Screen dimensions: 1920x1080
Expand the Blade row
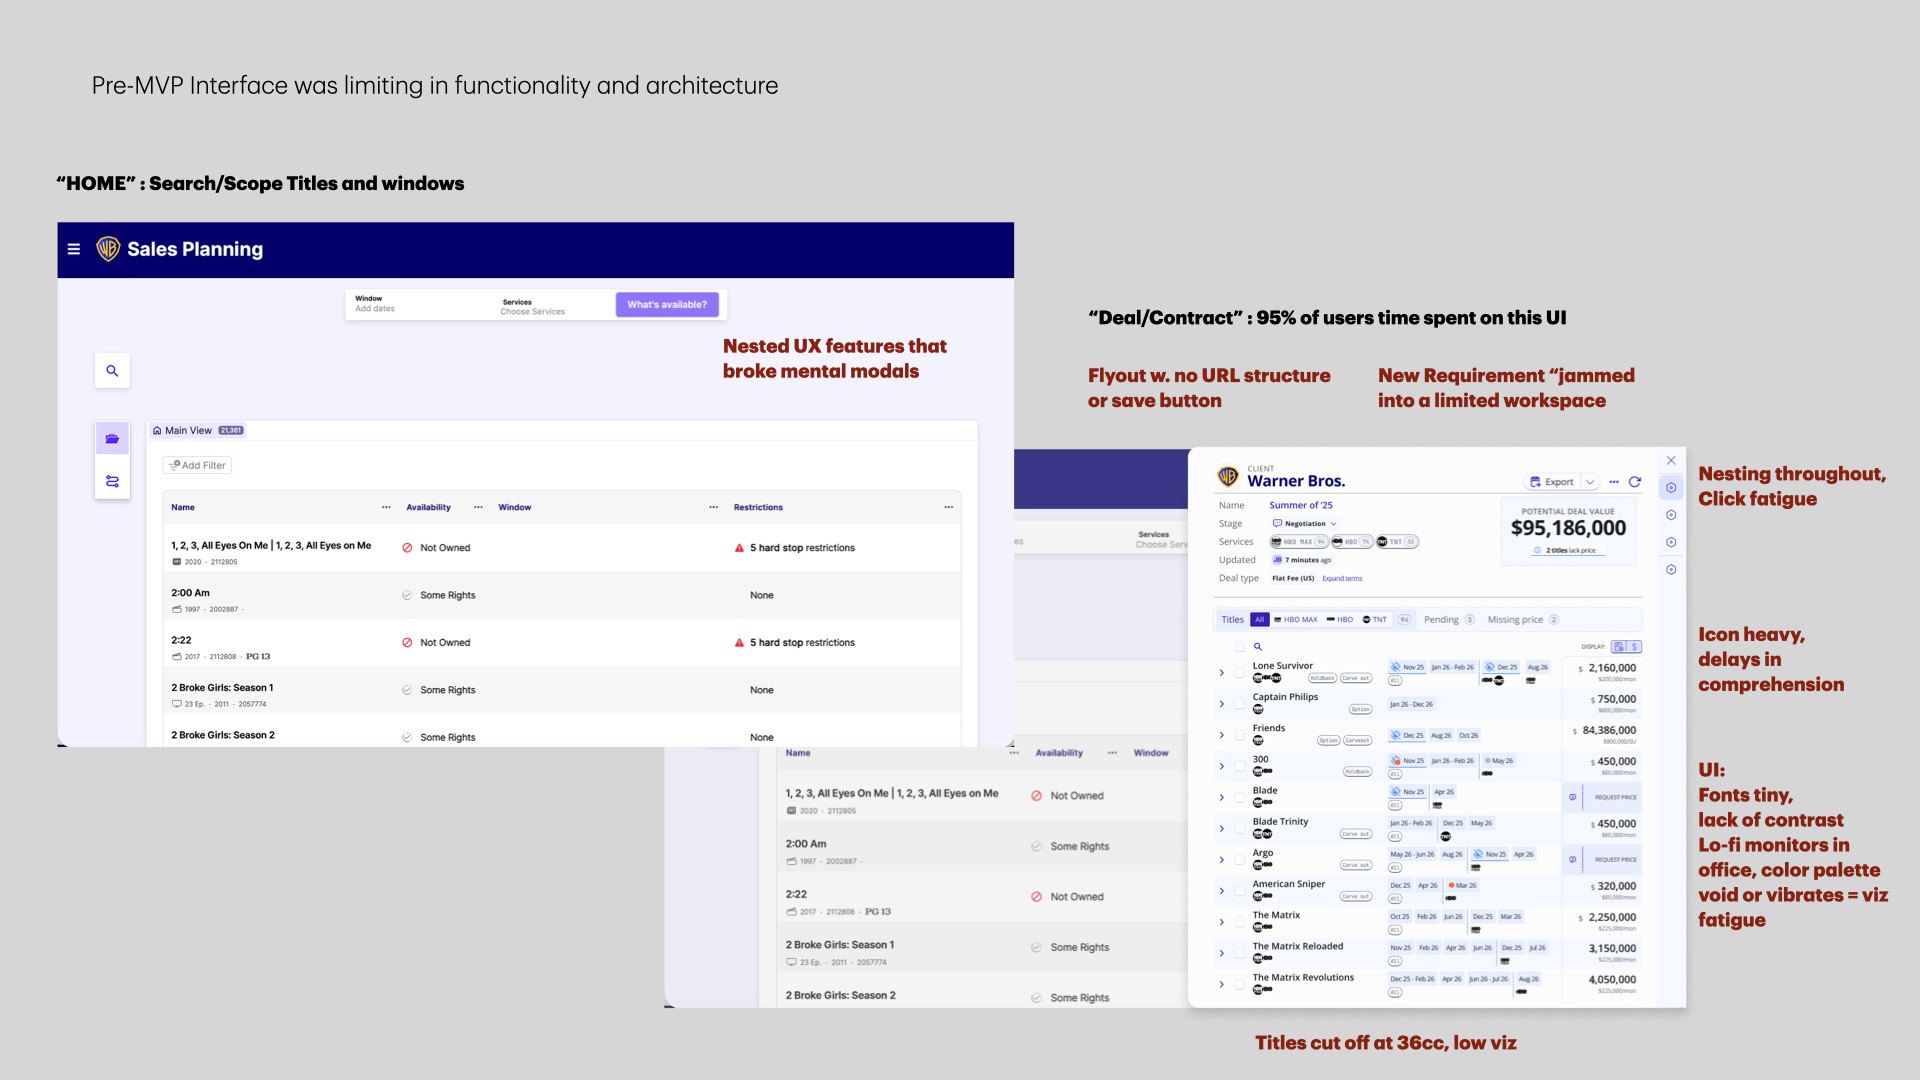click(1222, 797)
